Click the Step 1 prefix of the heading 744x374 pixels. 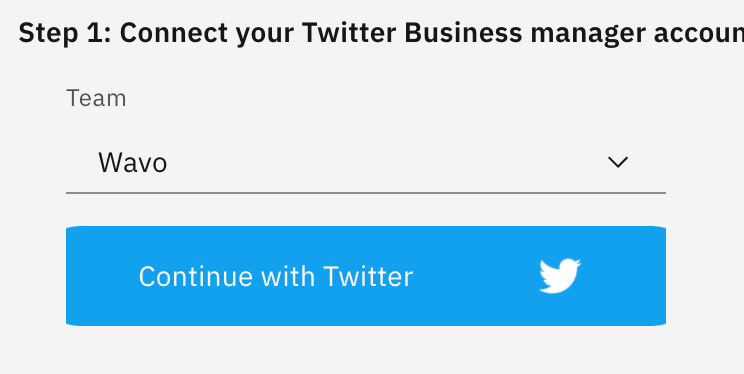pyautogui.click(x=65, y=33)
